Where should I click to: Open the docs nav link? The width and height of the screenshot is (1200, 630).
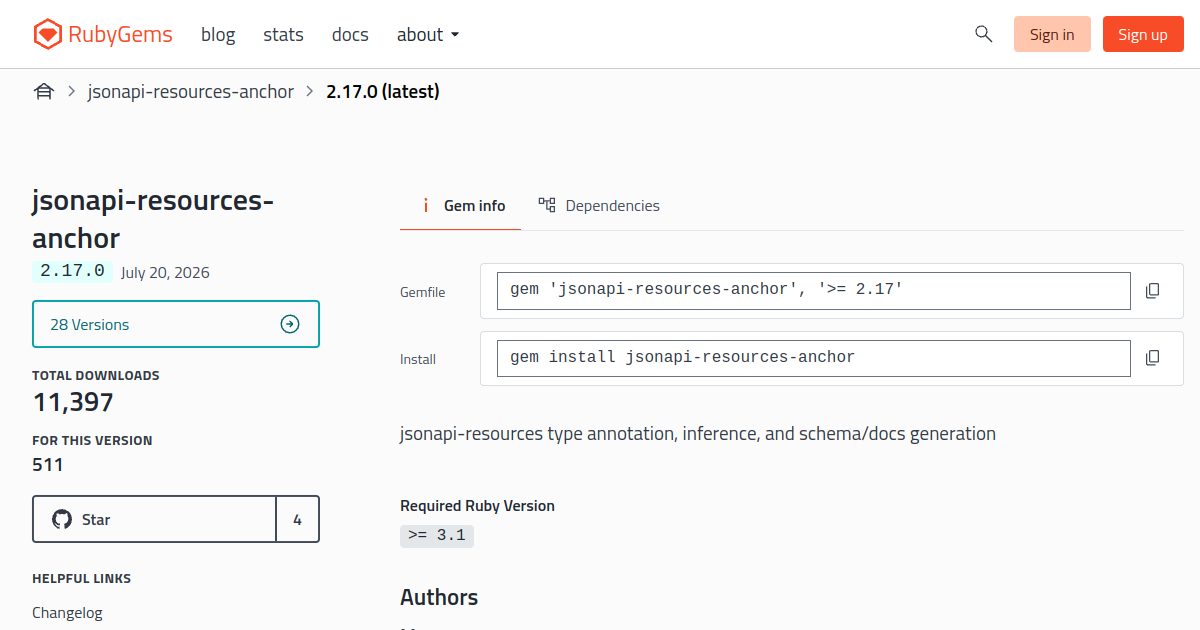pyautogui.click(x=350, y=34)
